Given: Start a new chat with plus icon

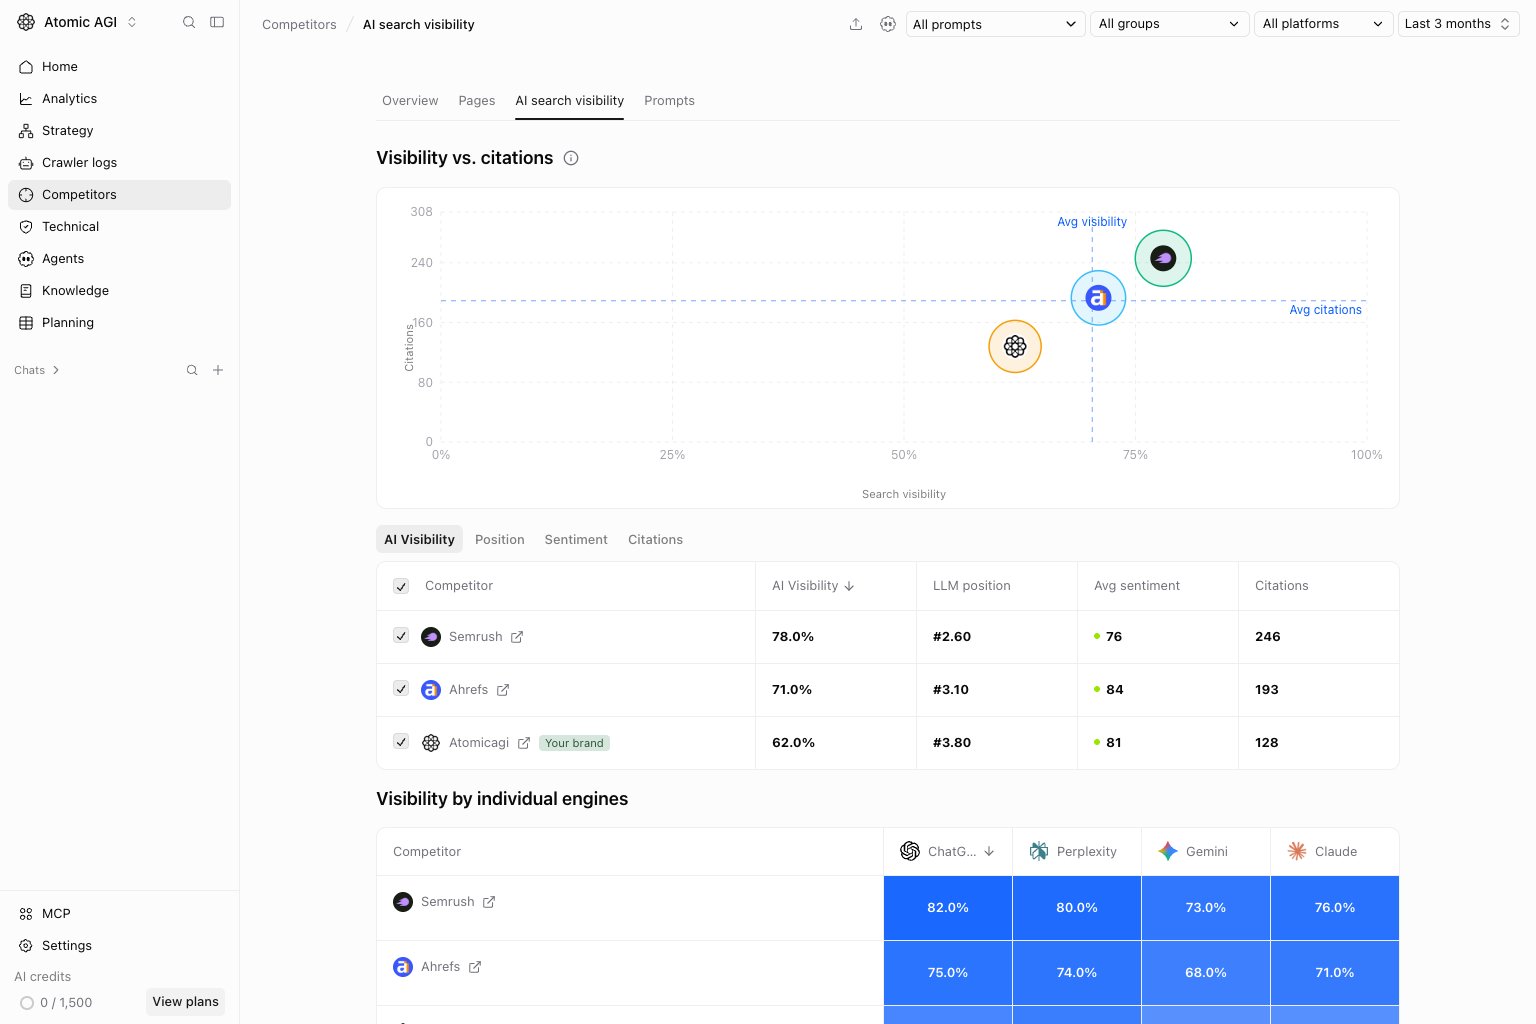Looking at the screenshot, I should pyautogui.click(x=218, y=370).
